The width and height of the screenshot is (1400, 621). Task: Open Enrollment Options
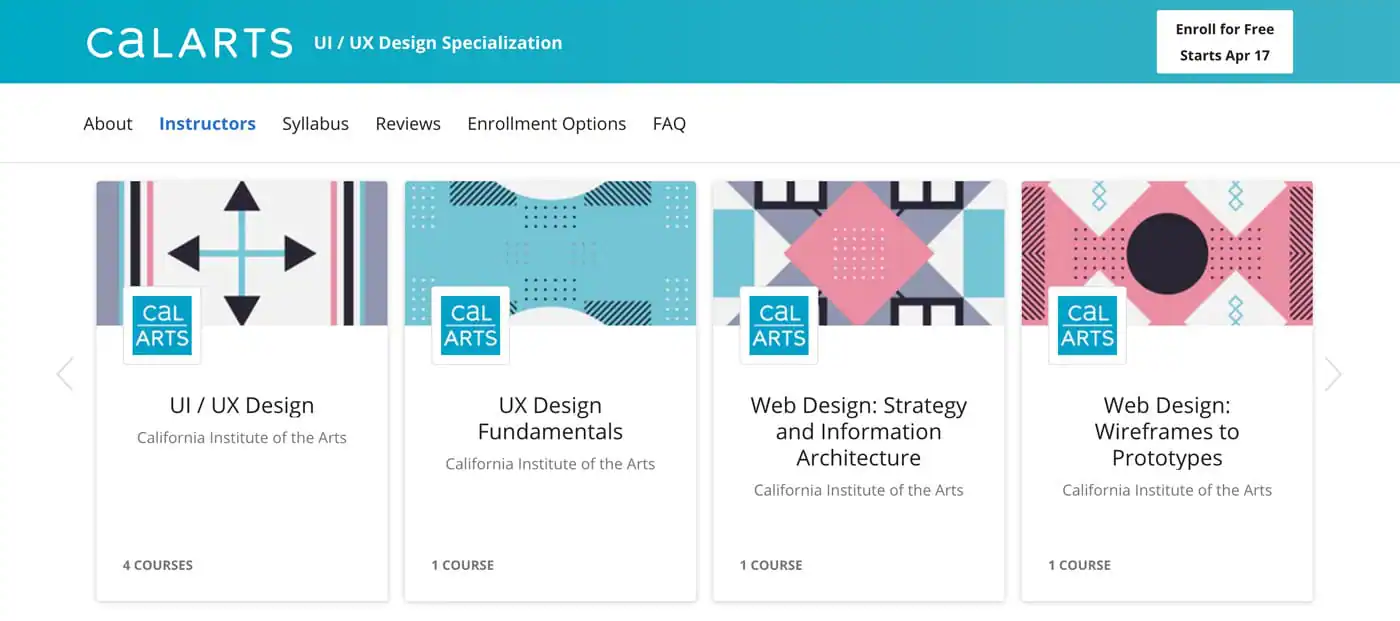(546, 123)
